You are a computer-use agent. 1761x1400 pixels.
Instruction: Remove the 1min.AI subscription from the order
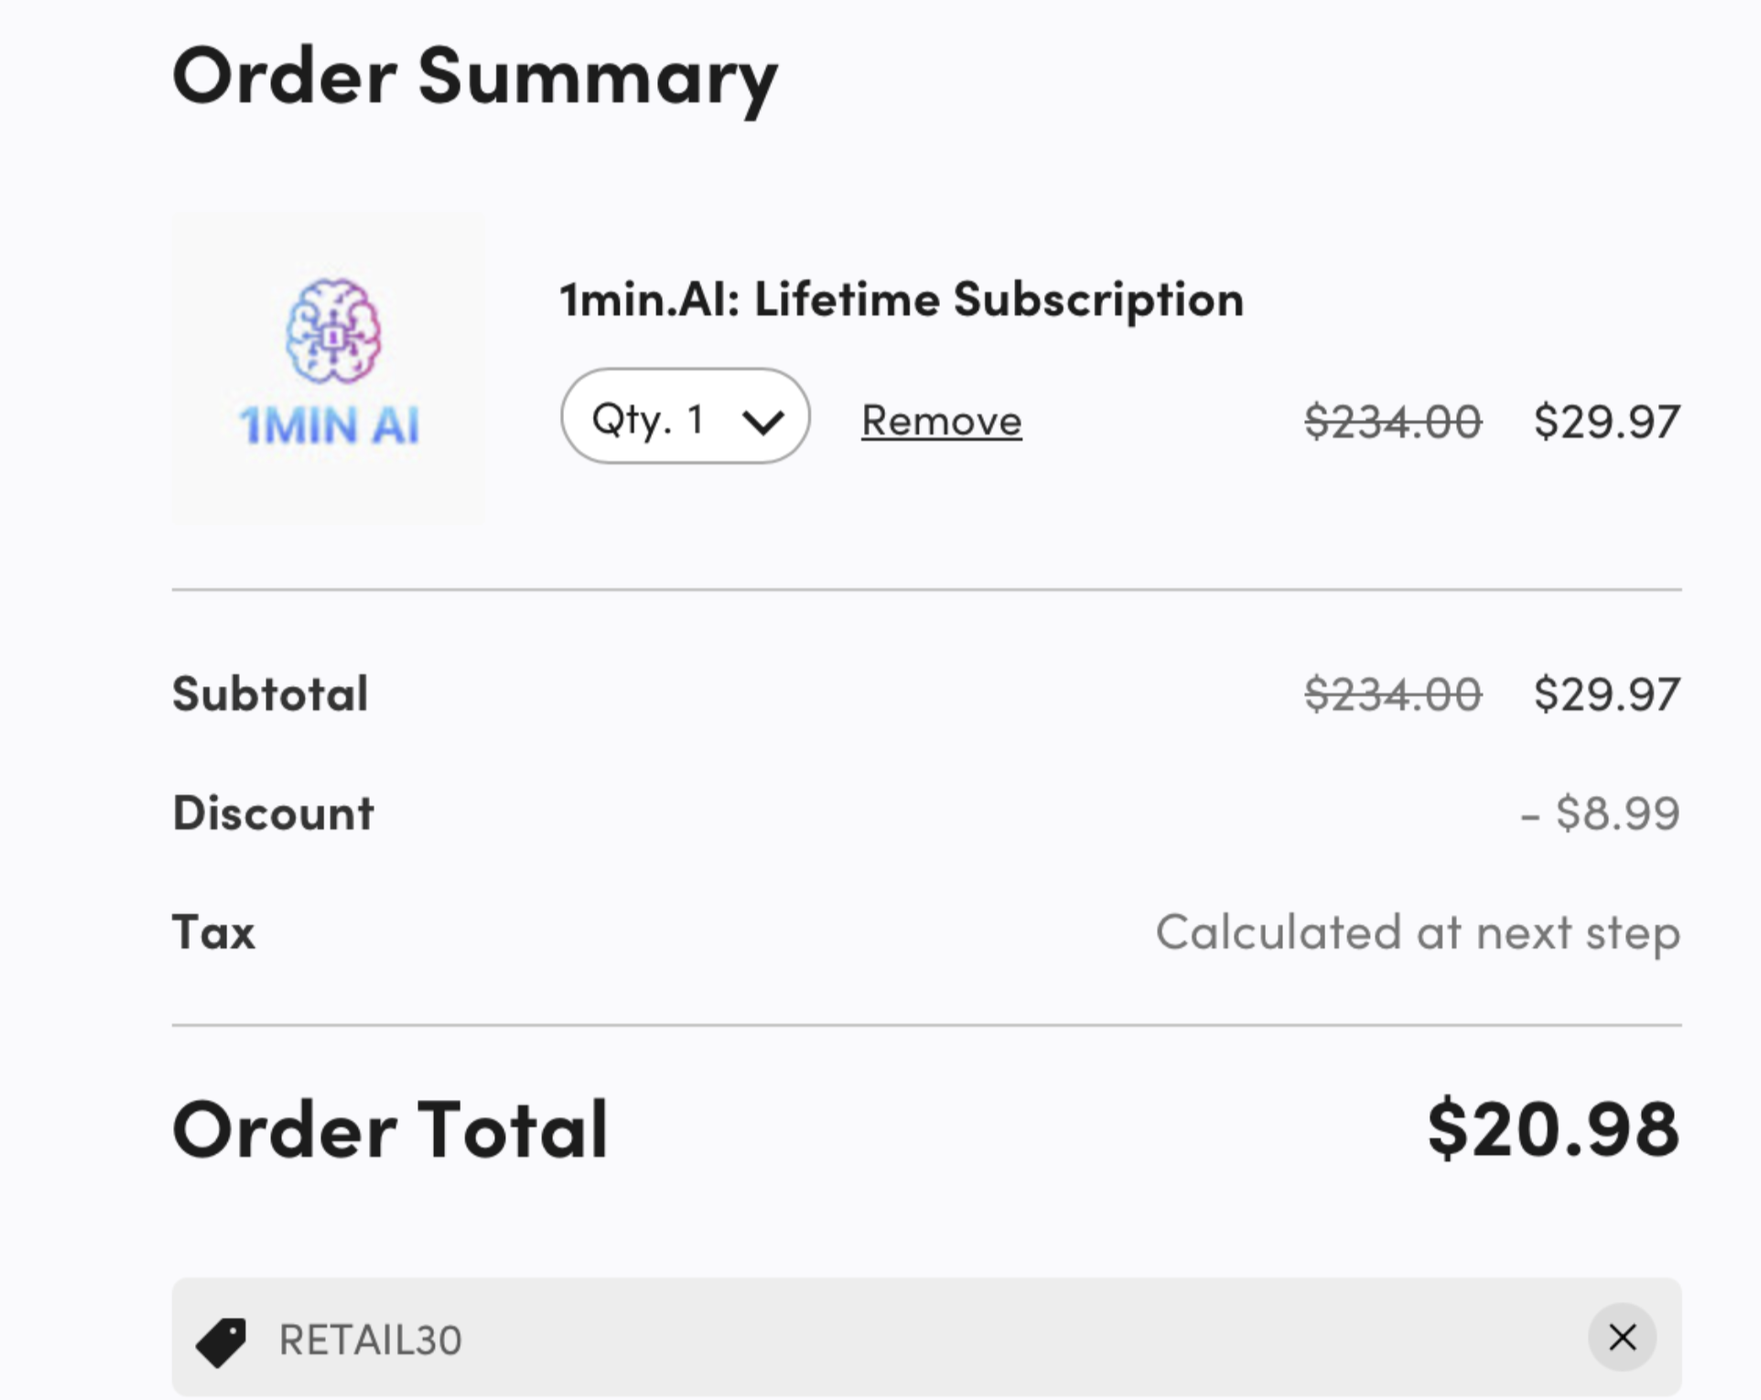click(941, 420)
